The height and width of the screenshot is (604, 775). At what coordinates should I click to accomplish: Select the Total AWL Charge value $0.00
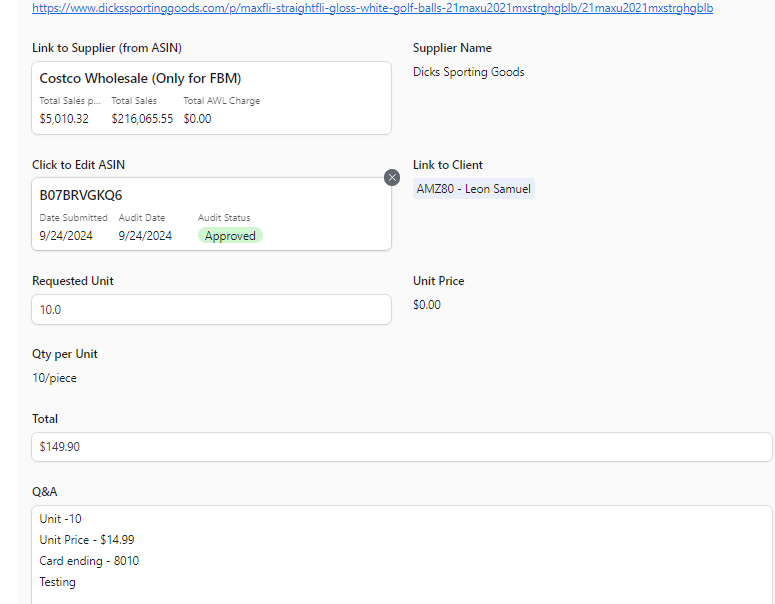pos(197,119)
